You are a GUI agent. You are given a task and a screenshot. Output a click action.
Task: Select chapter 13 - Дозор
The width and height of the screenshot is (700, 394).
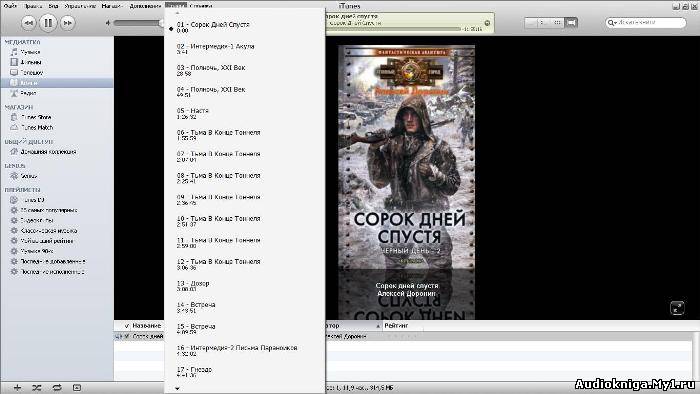(193, 286)
